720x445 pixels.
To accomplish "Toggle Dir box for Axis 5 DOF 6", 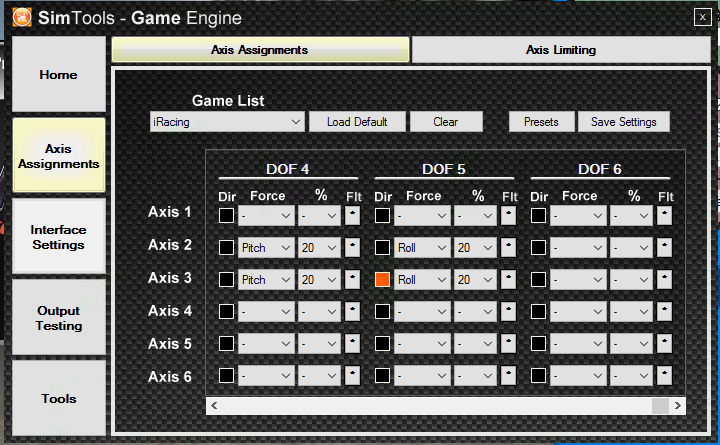I will click(x=539, y=344).
